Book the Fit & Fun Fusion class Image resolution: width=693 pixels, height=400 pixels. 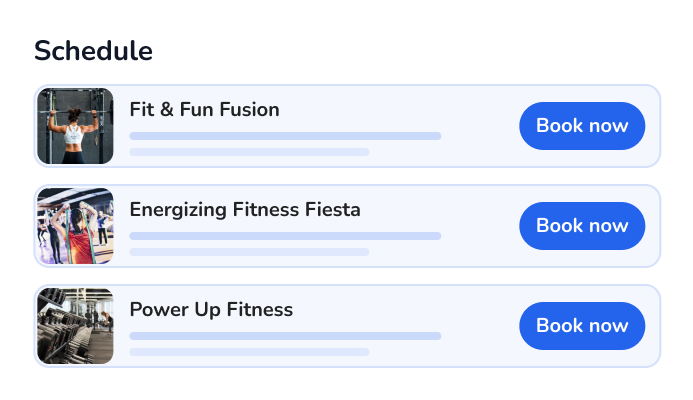pyautogui.click(x=581, y=126)
